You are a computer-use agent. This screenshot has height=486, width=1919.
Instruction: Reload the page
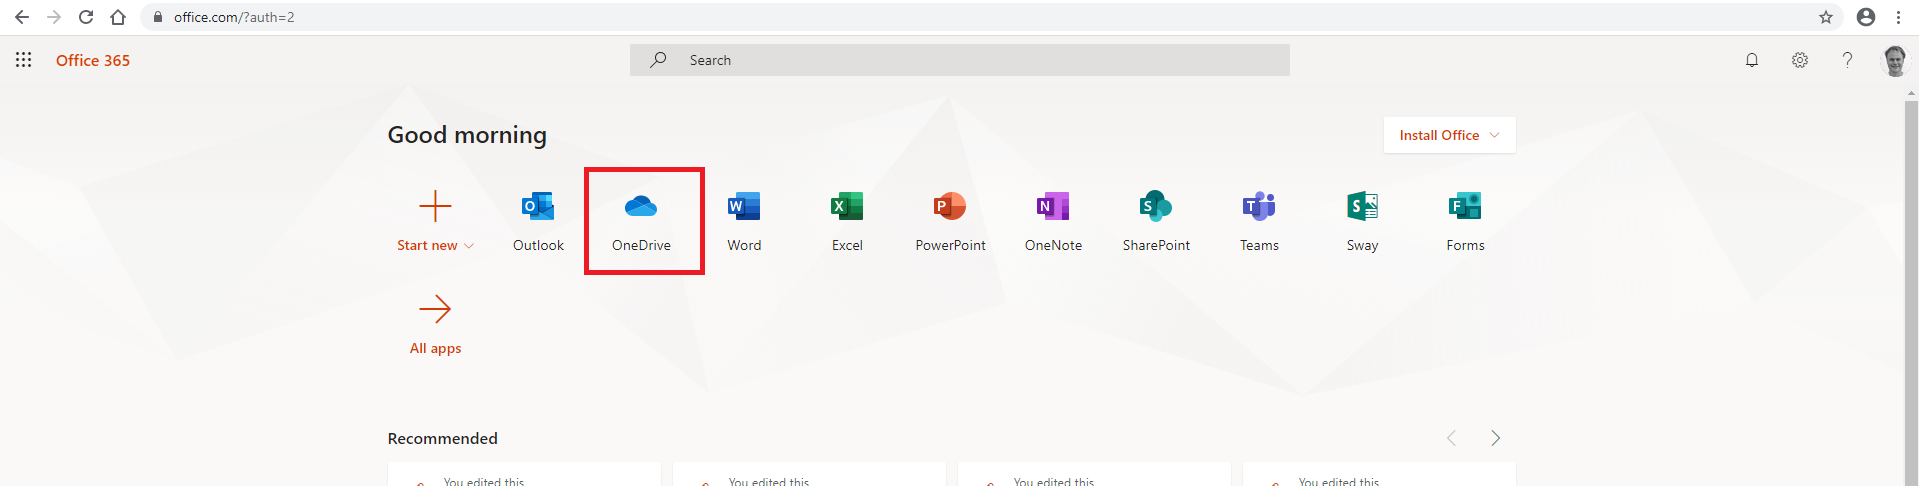(x=86, y=17)
